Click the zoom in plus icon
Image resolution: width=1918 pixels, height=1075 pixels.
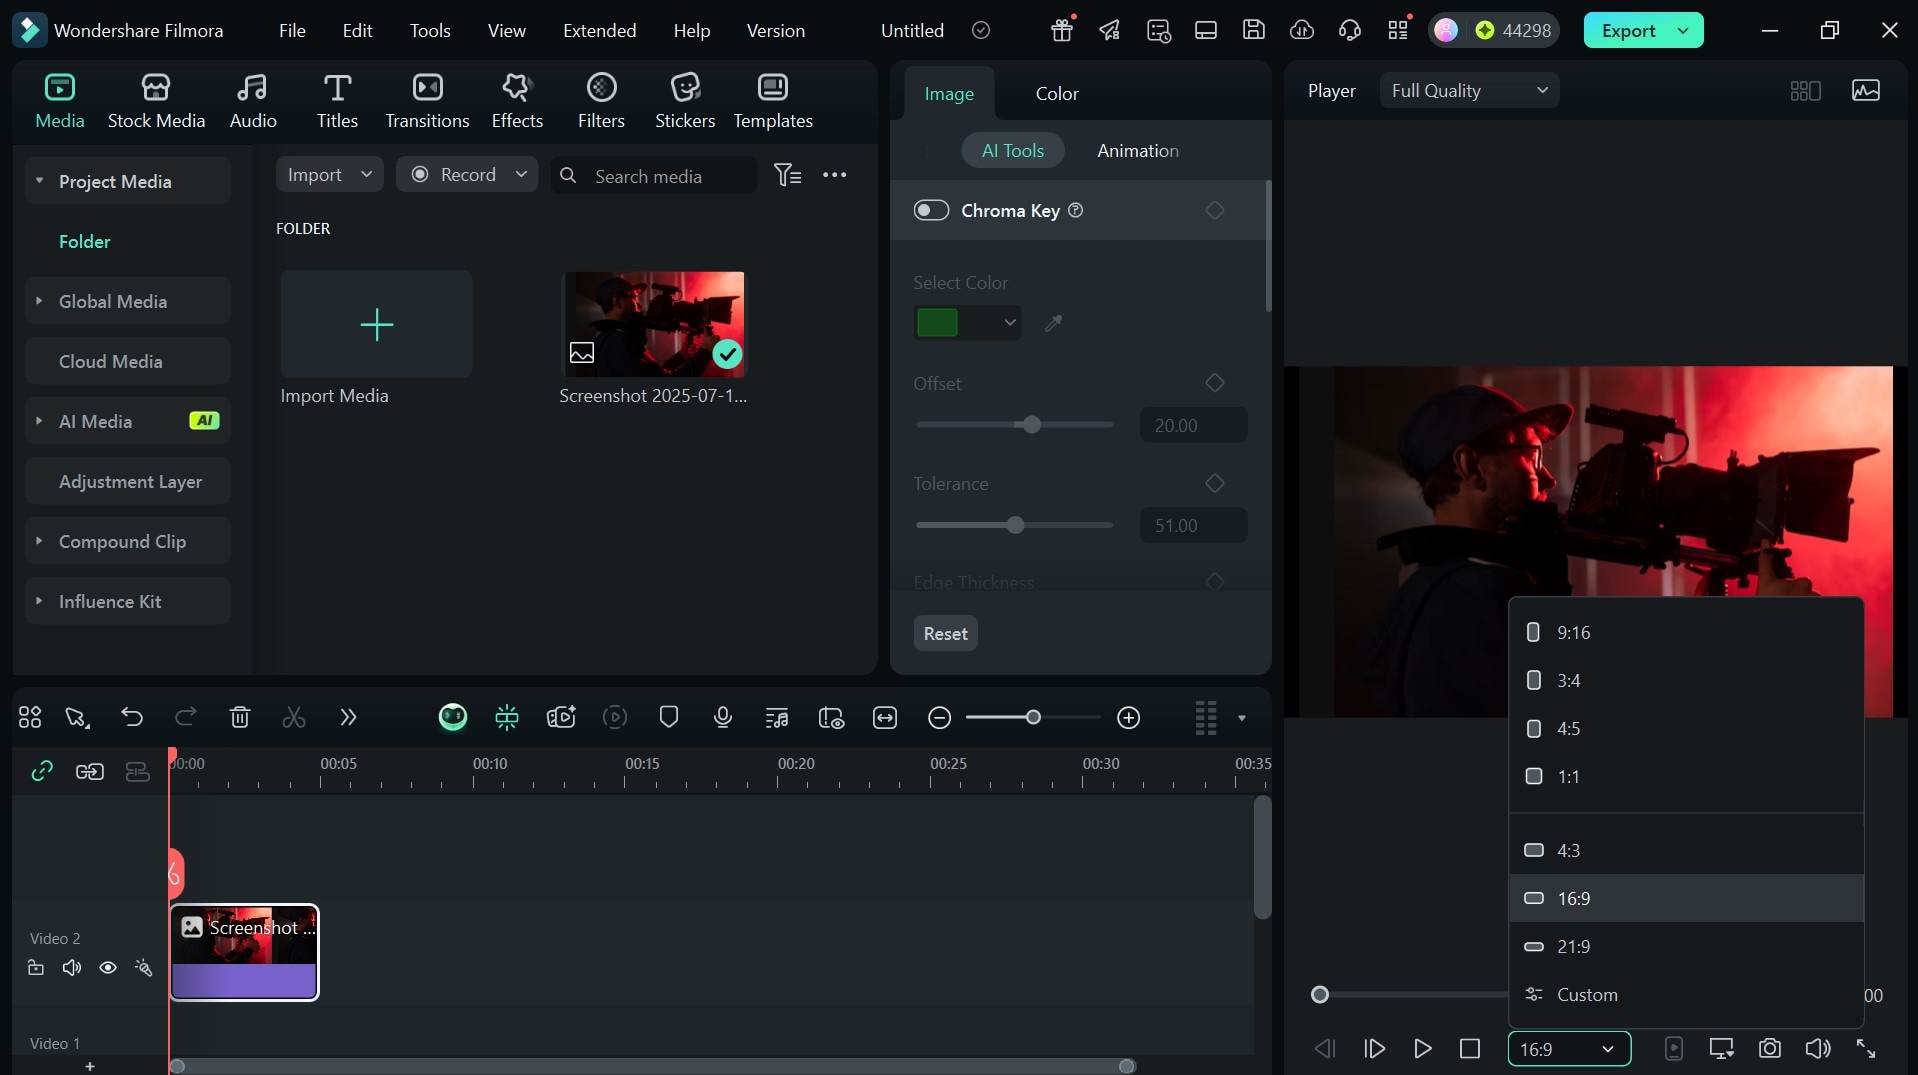click(x=1129, y=718)
